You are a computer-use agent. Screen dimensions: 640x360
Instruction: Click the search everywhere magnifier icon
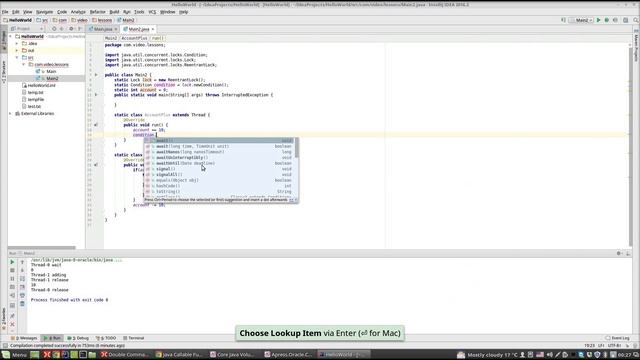[636, 20]
